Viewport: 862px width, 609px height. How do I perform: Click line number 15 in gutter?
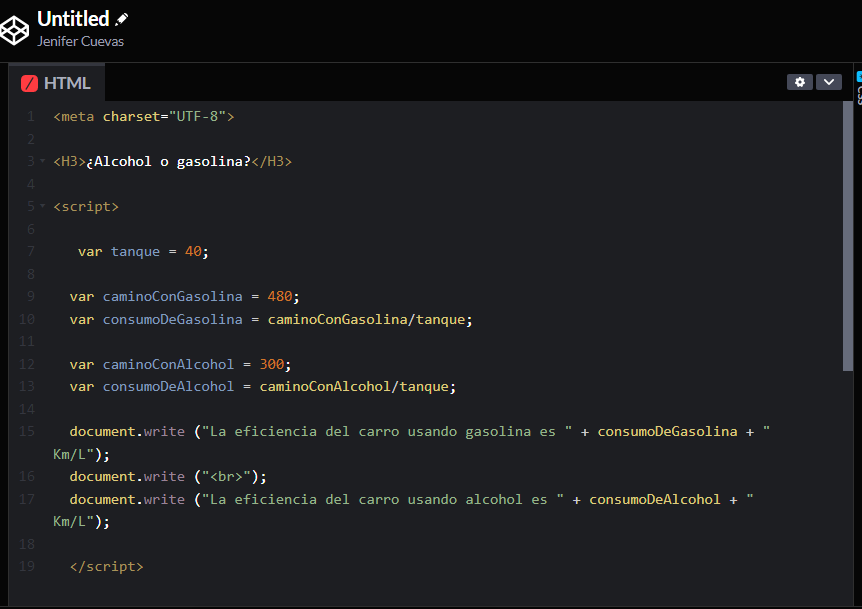[x=26, y=431]
